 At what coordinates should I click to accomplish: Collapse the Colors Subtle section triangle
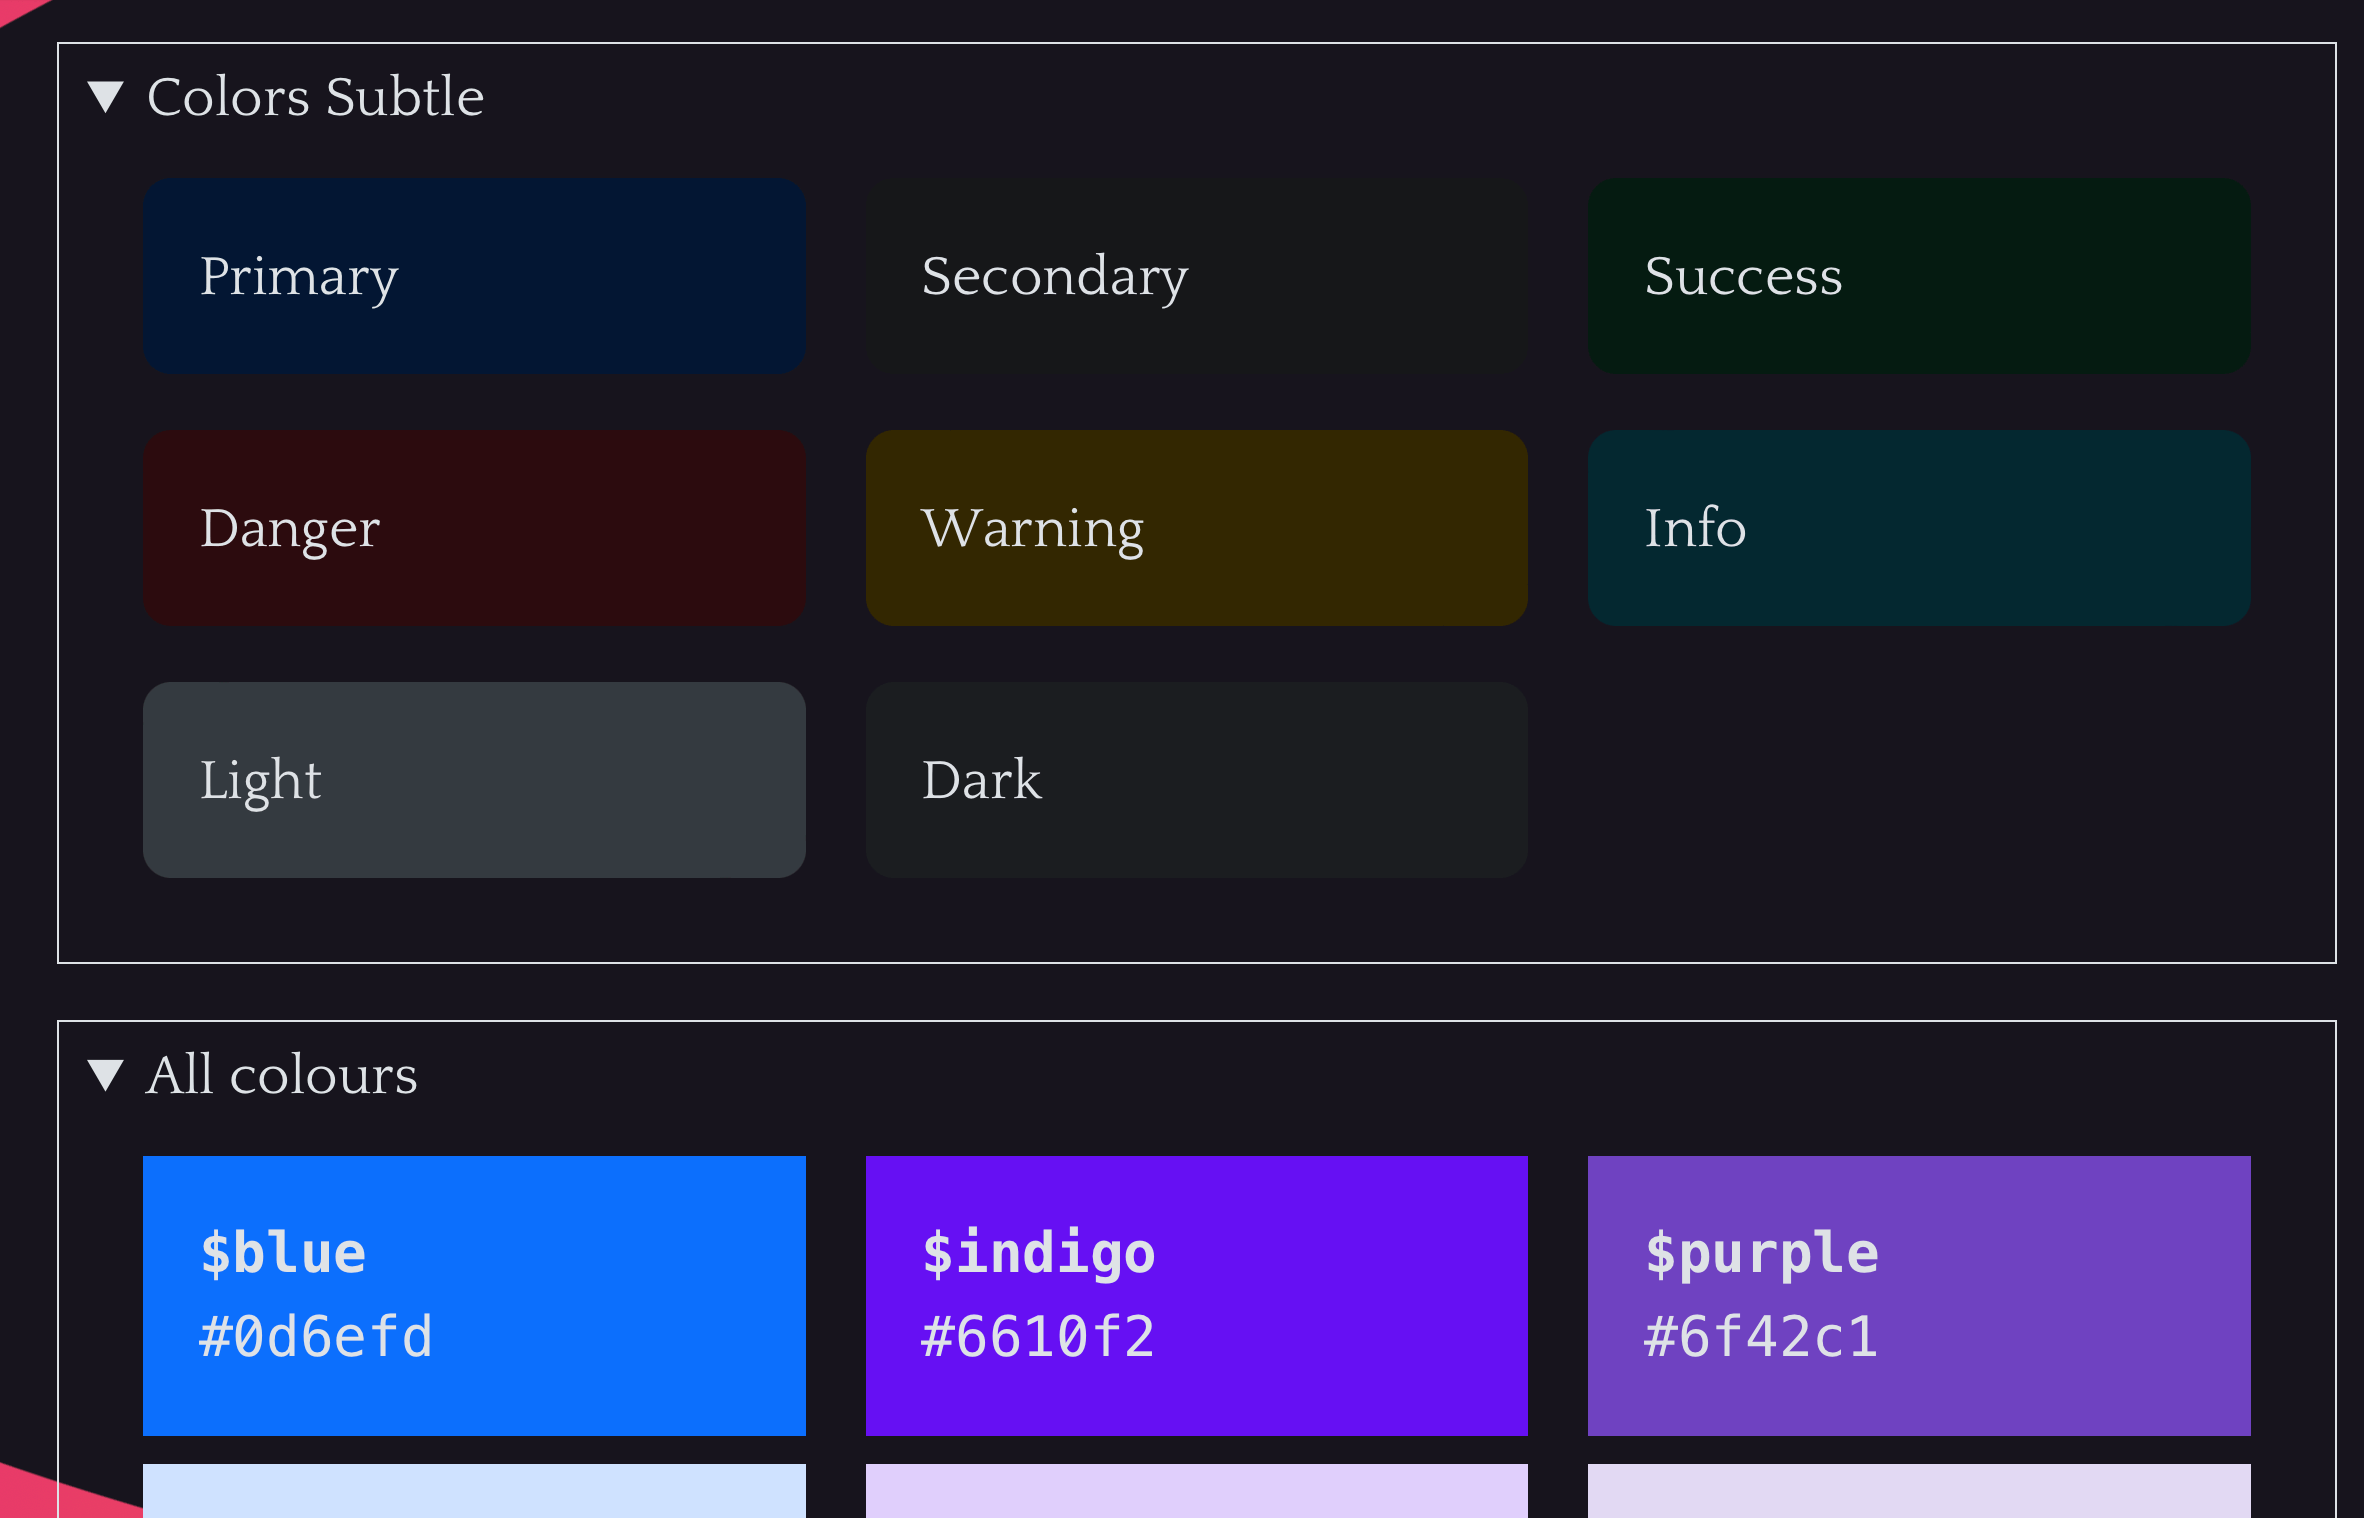105,98
